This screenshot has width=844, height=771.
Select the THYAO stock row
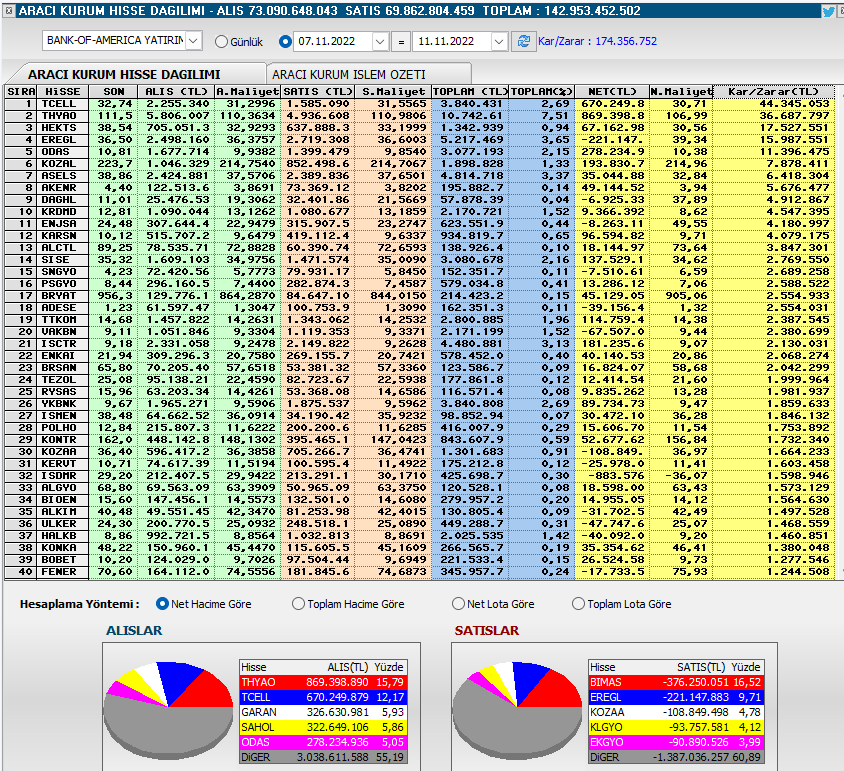click(x=420, y=116)
